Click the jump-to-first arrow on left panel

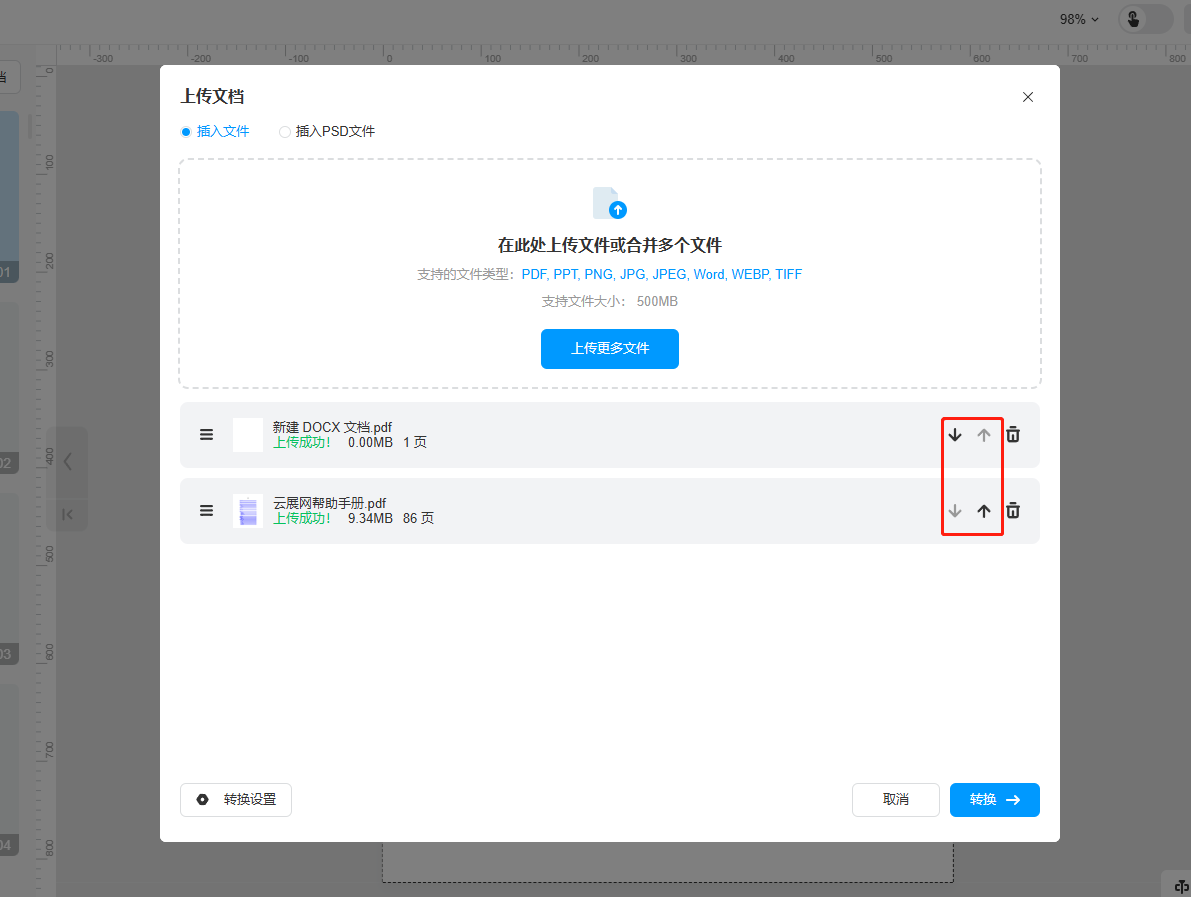67,514
